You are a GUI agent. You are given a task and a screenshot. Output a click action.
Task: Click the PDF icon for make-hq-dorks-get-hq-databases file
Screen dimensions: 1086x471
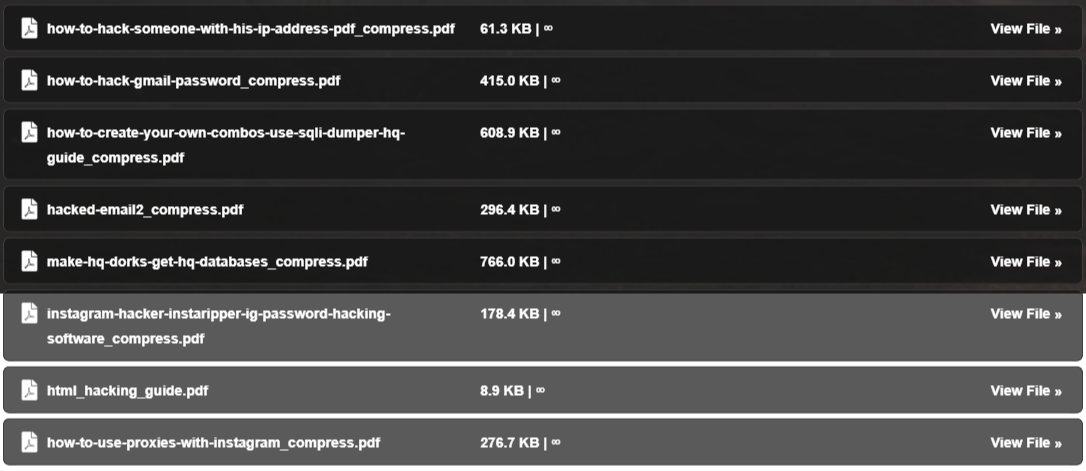click(30, 261)
